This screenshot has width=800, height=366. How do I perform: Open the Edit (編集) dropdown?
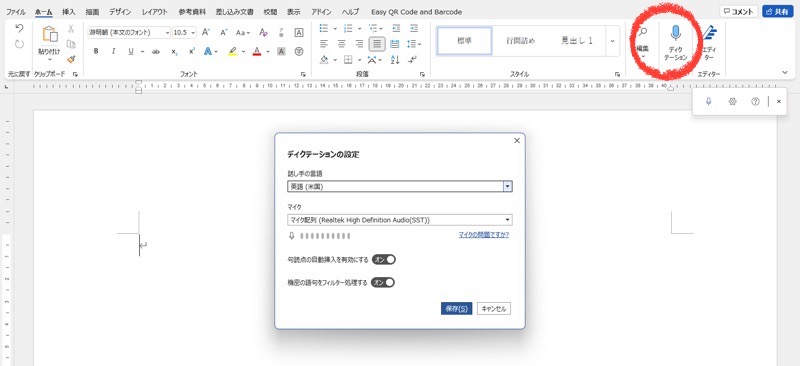click(642, 43)
